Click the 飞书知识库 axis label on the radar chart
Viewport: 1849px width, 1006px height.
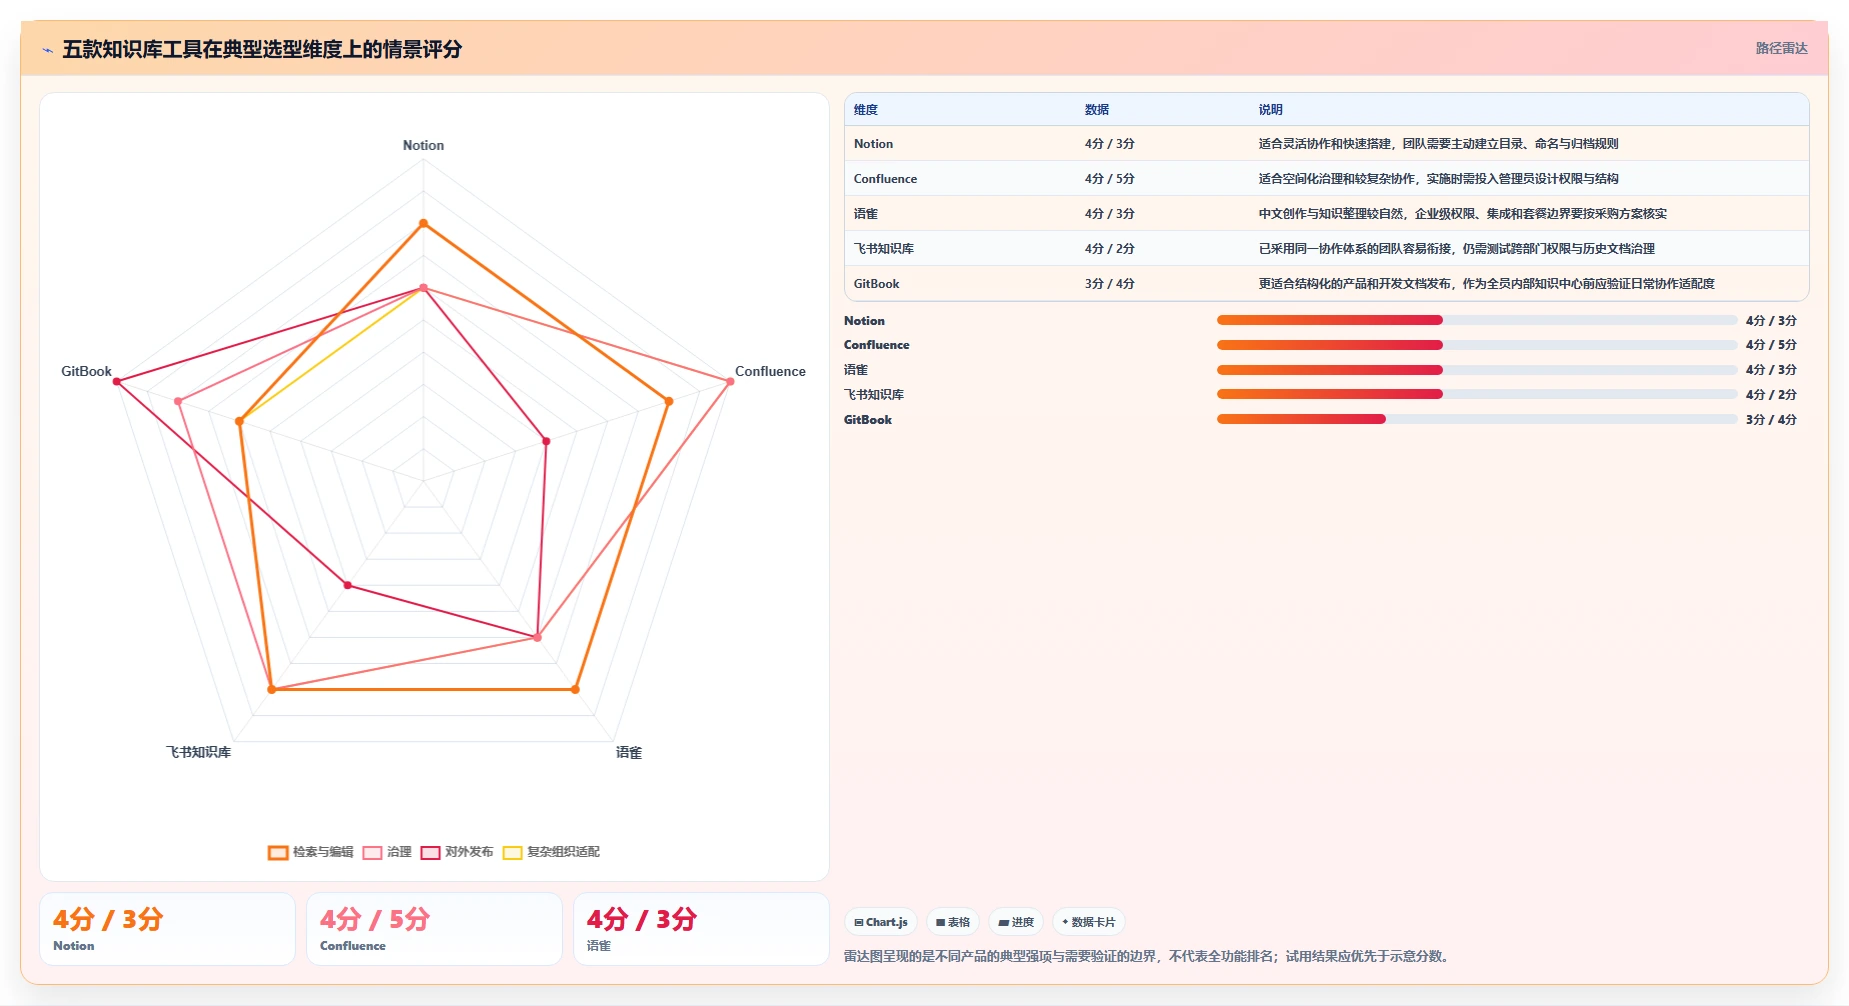198,752
